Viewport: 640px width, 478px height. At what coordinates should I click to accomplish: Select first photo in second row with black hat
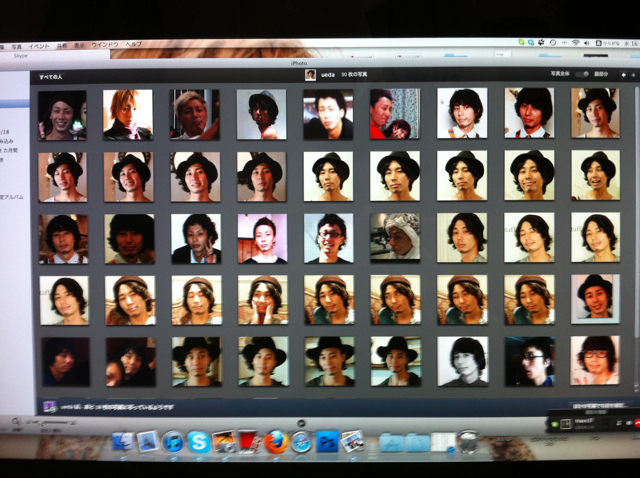(62, 177)
